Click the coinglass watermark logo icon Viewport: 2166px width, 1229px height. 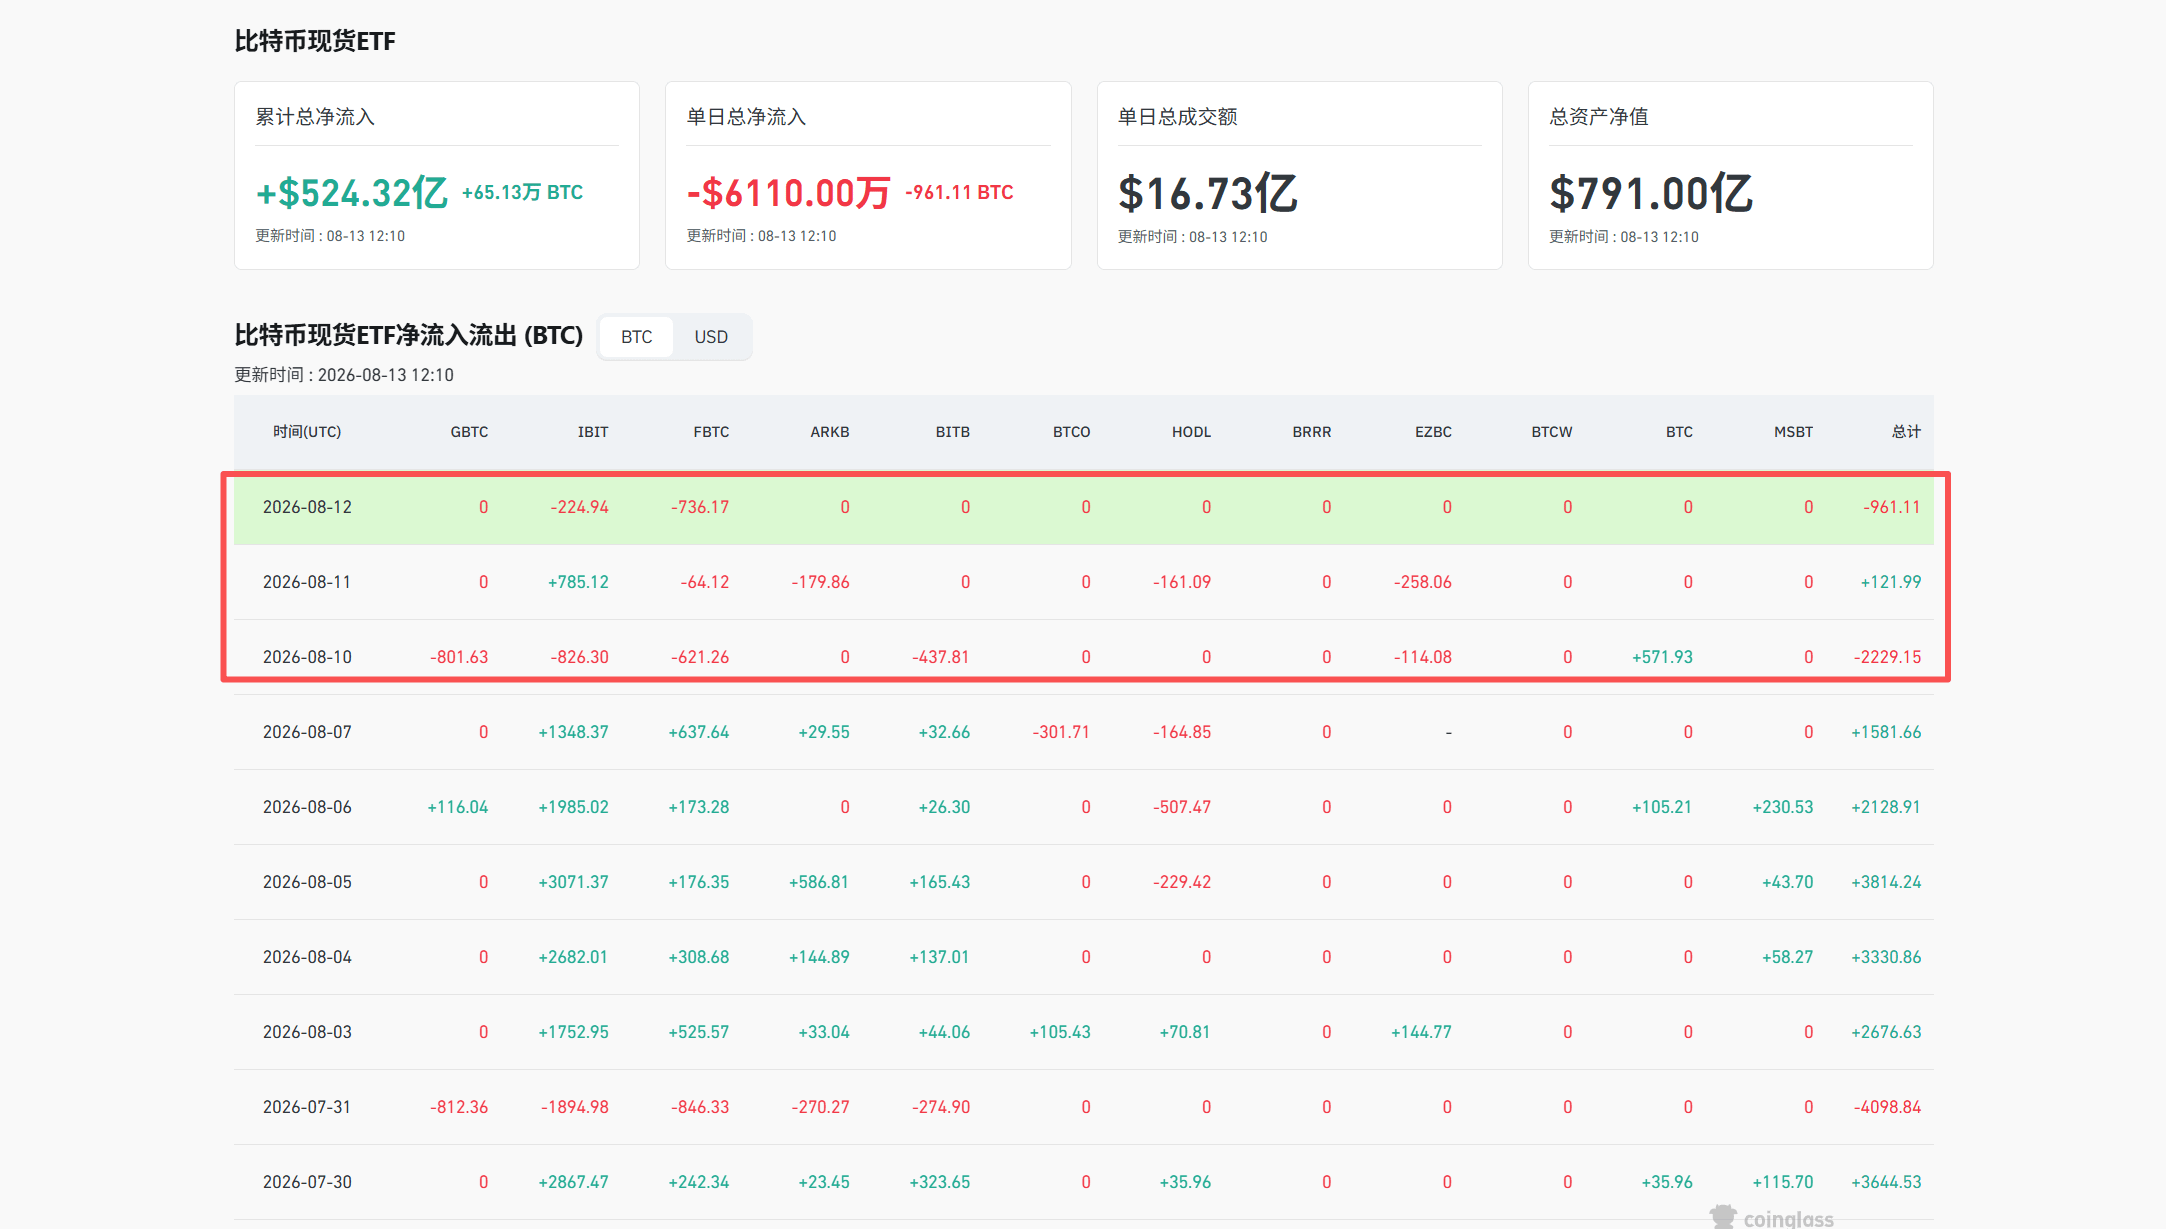pyautogui.click(x=1723, y=1217)
